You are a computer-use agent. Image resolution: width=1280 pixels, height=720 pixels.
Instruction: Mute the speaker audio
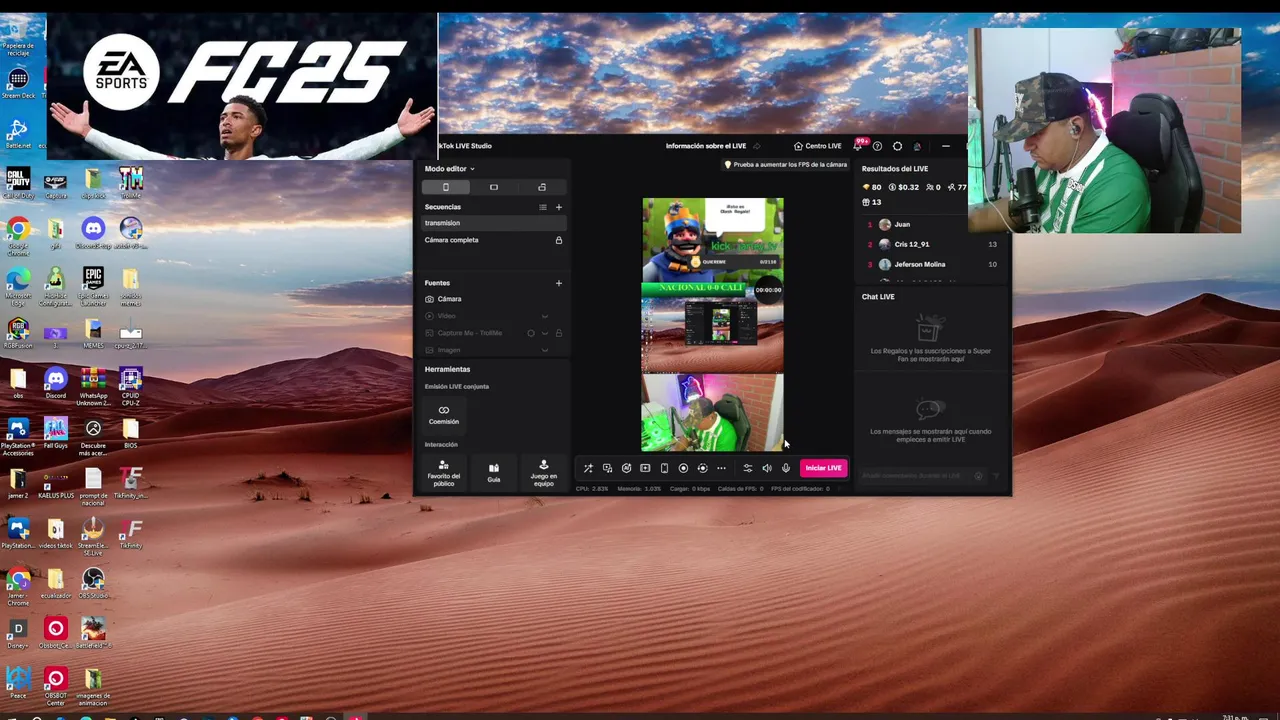tap(767, 468)
